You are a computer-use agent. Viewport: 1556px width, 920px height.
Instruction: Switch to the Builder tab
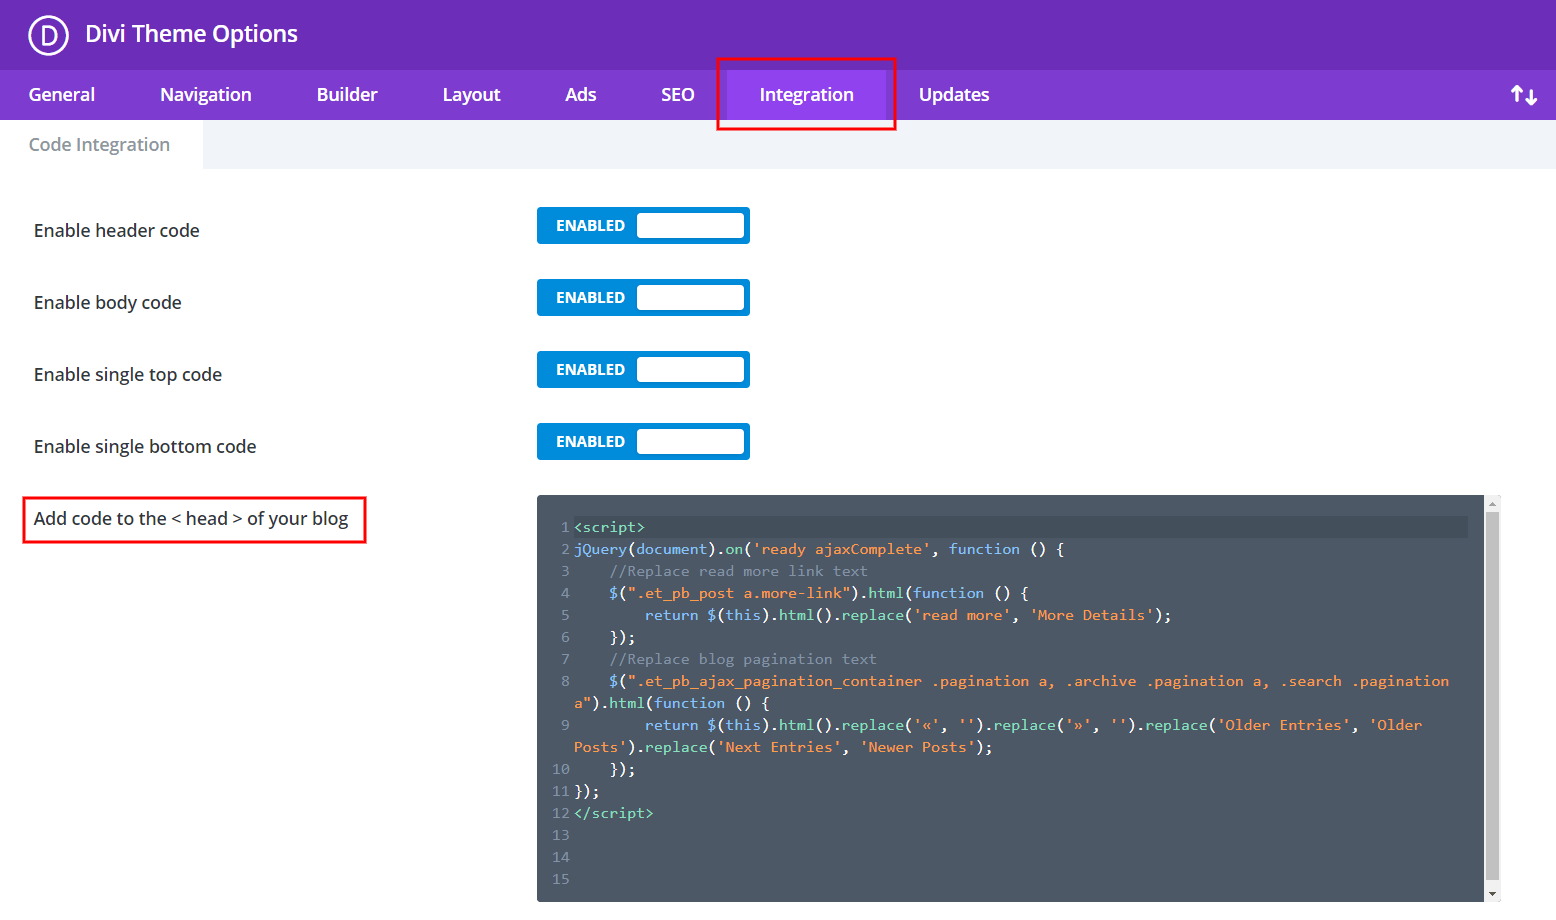tap(347, 95)
